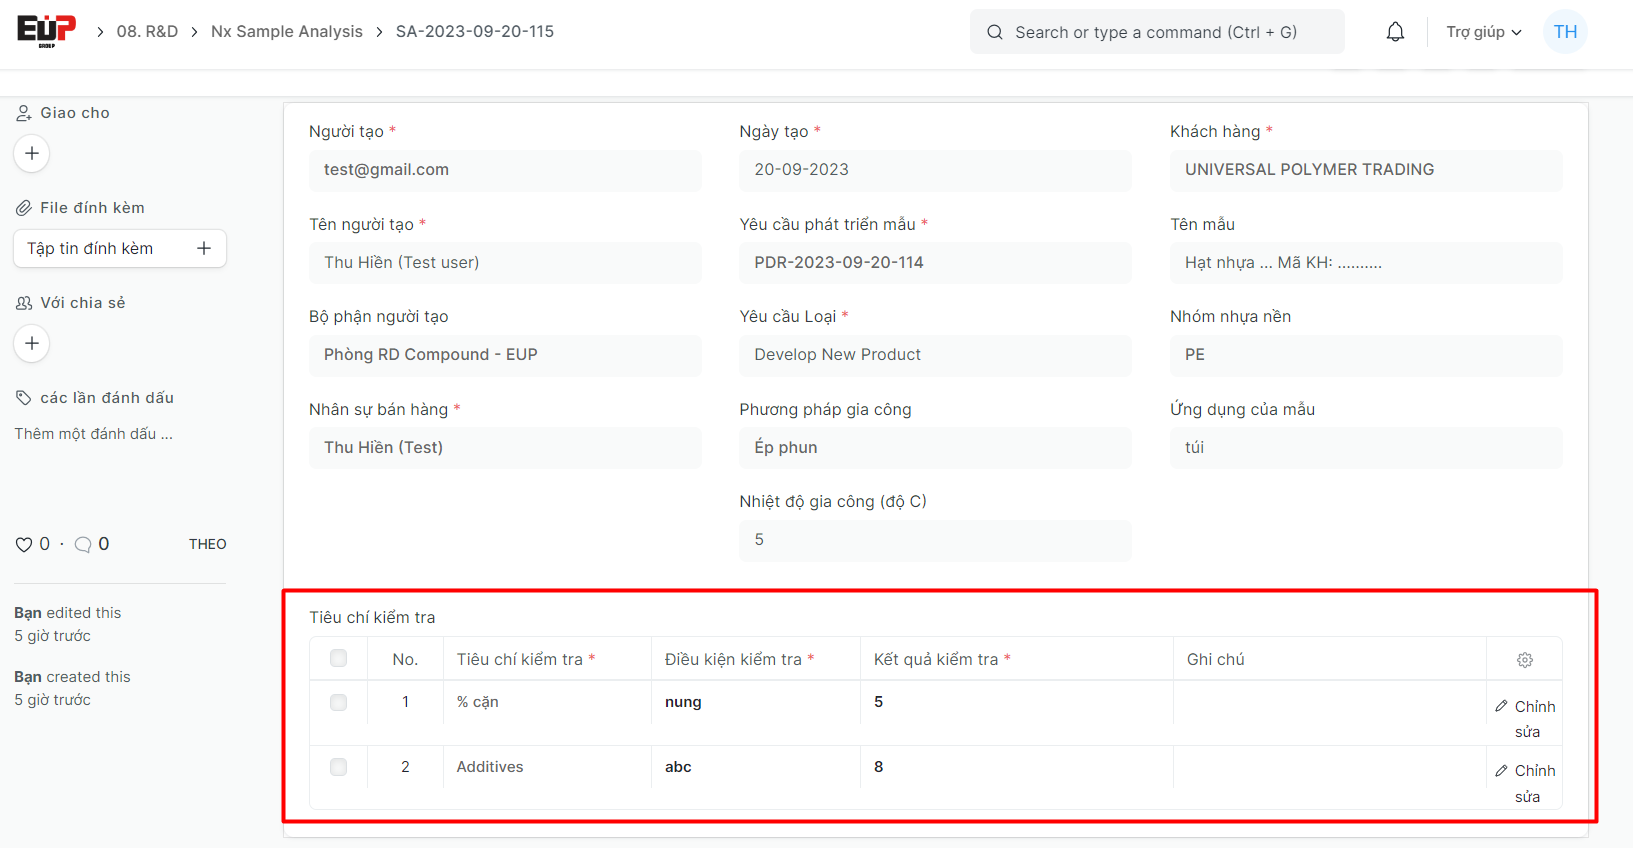The height and width of the screenshot is (848, 1633).
Task: Expand the Trợ giúp help dropdown
Action: (1483, 32)
